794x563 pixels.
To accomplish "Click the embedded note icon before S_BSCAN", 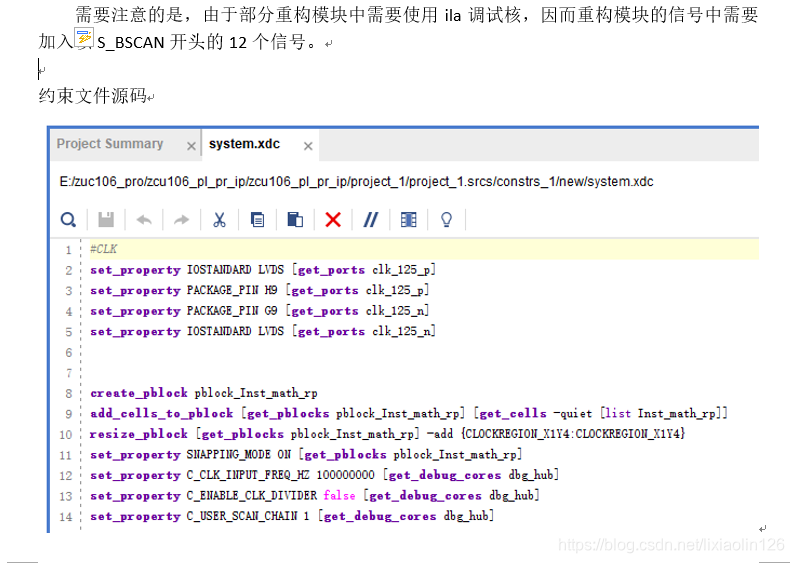I will click(84, 38).
